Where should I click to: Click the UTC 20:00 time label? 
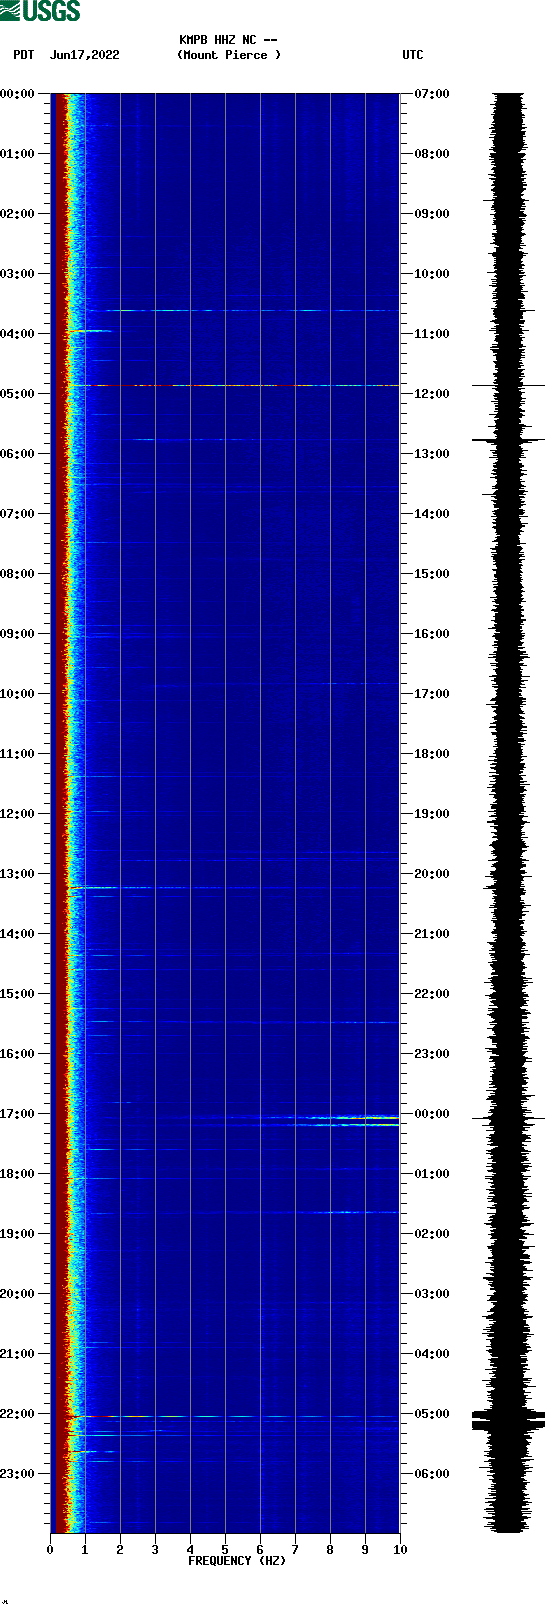coord(432,874)
